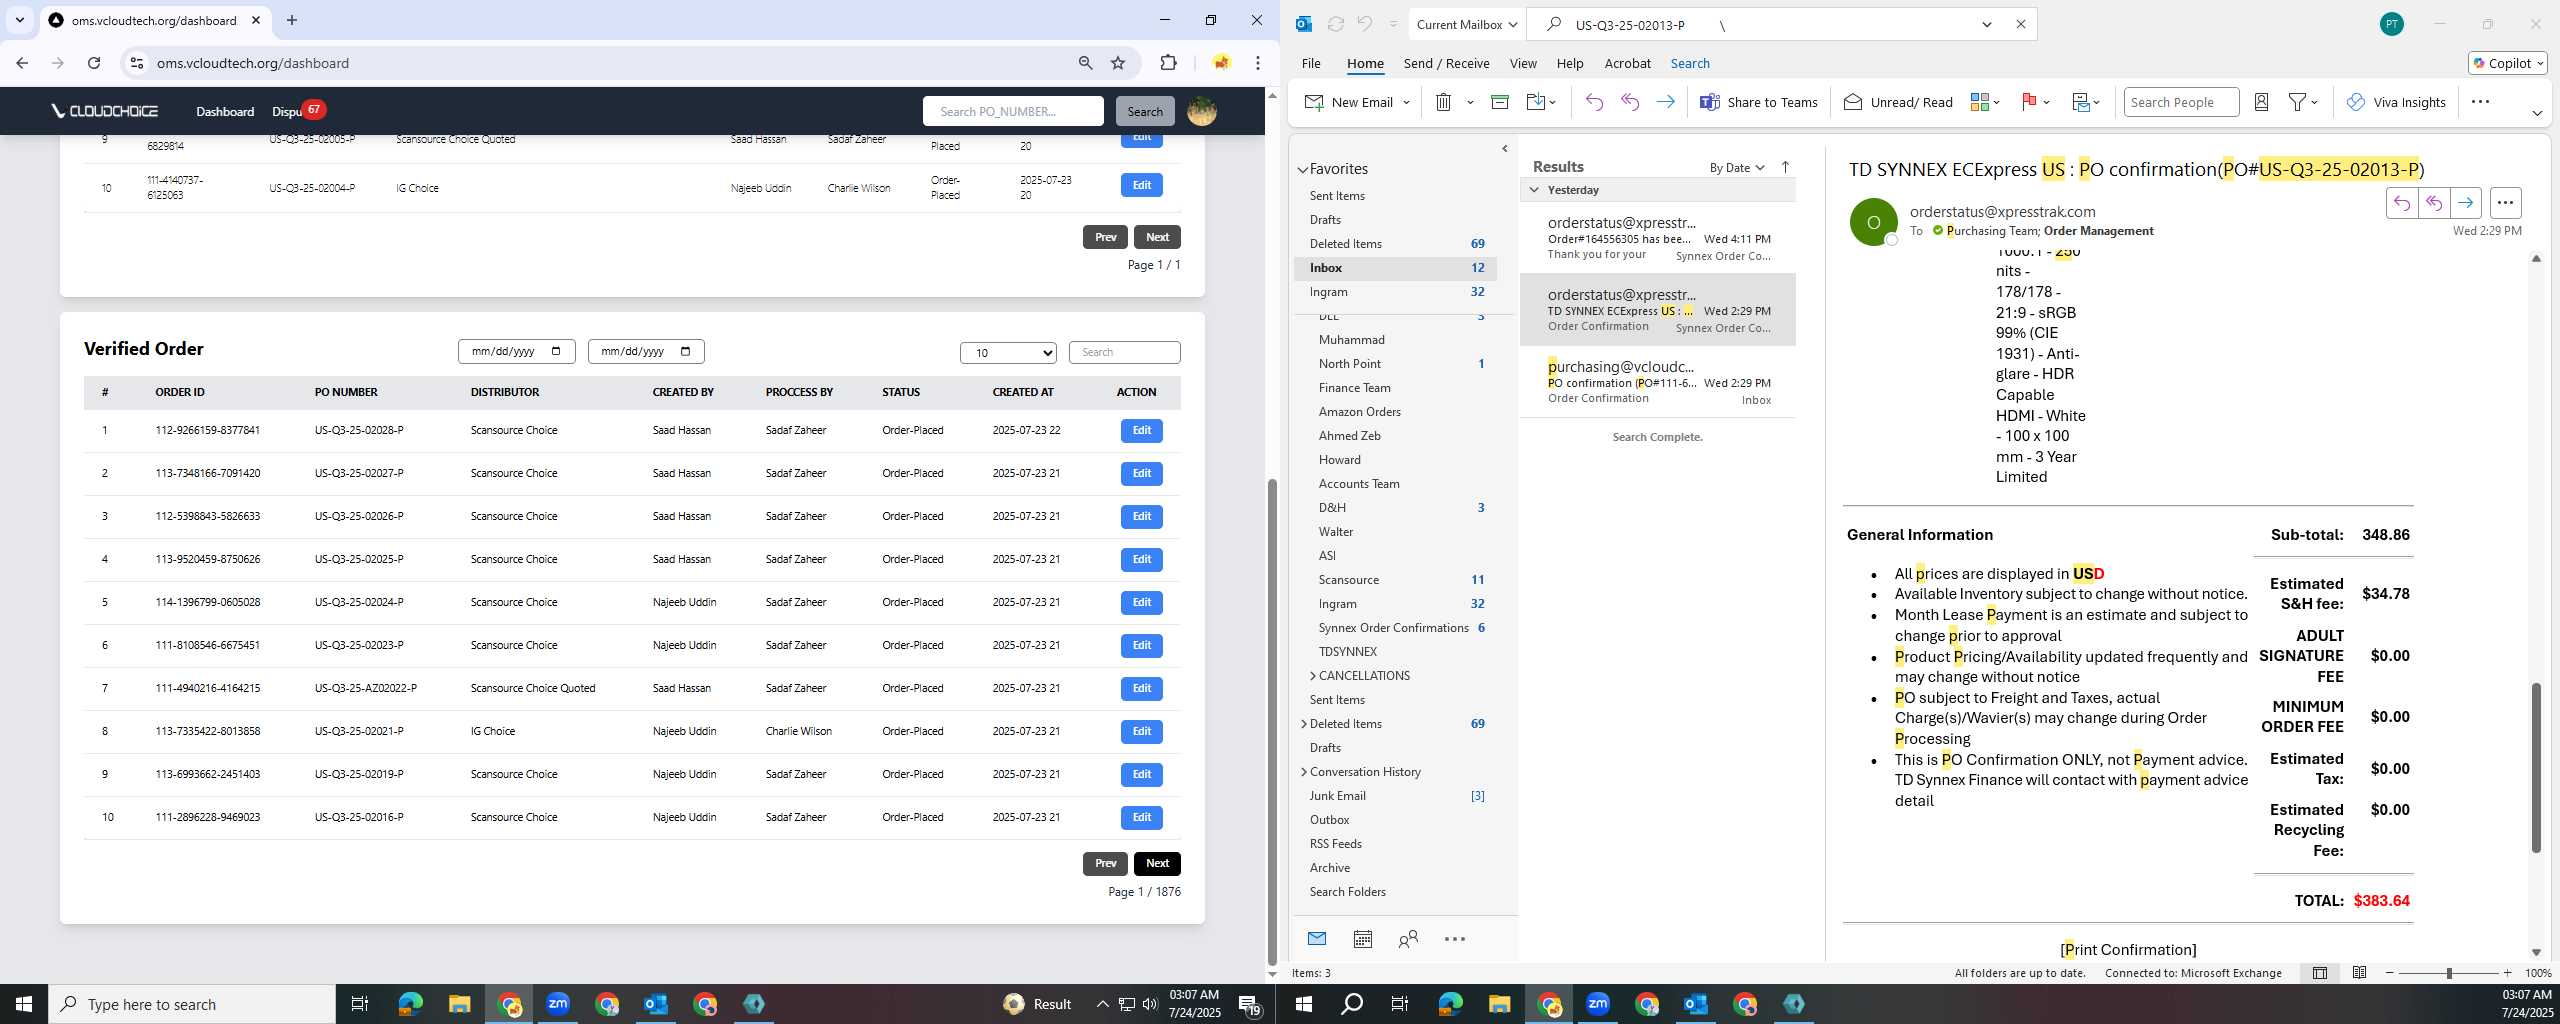This screenshot has width=2560, height=1024.
Task: Open the New Email dropdown arrow
Action: (1406, 102)
